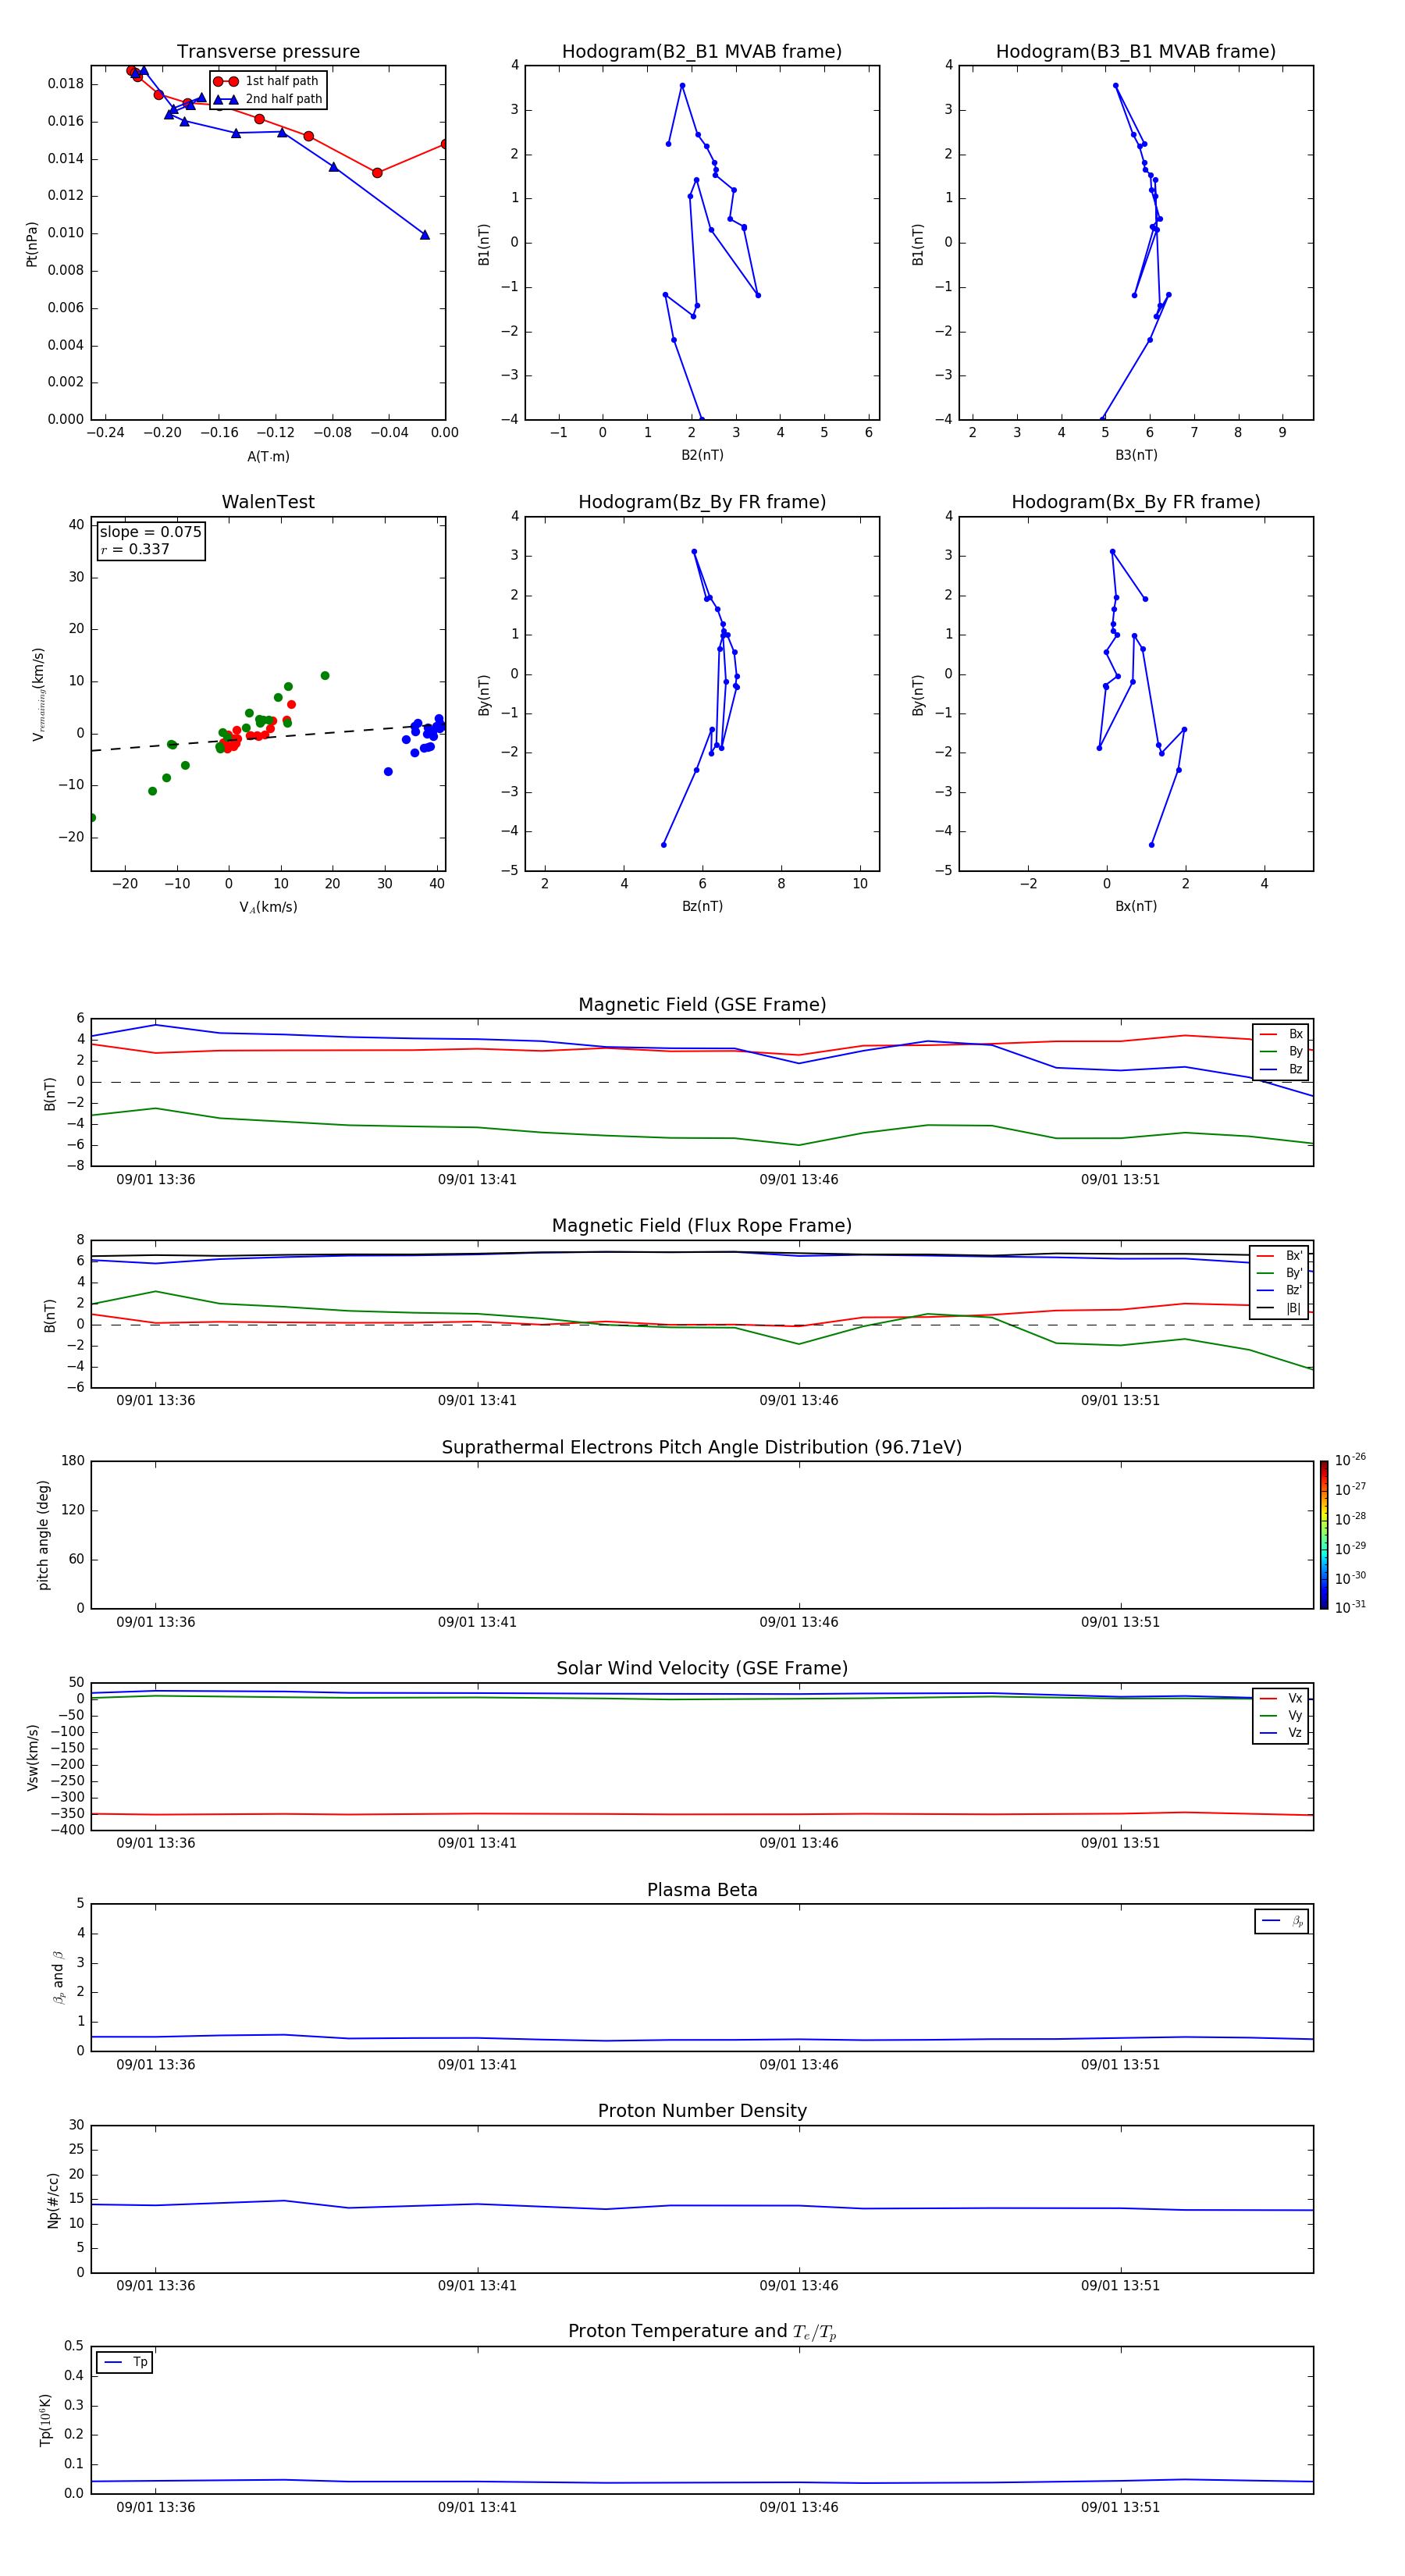Click the "Hodogram(B2_B1 MVAB frame)" title

tap(702, 52)
